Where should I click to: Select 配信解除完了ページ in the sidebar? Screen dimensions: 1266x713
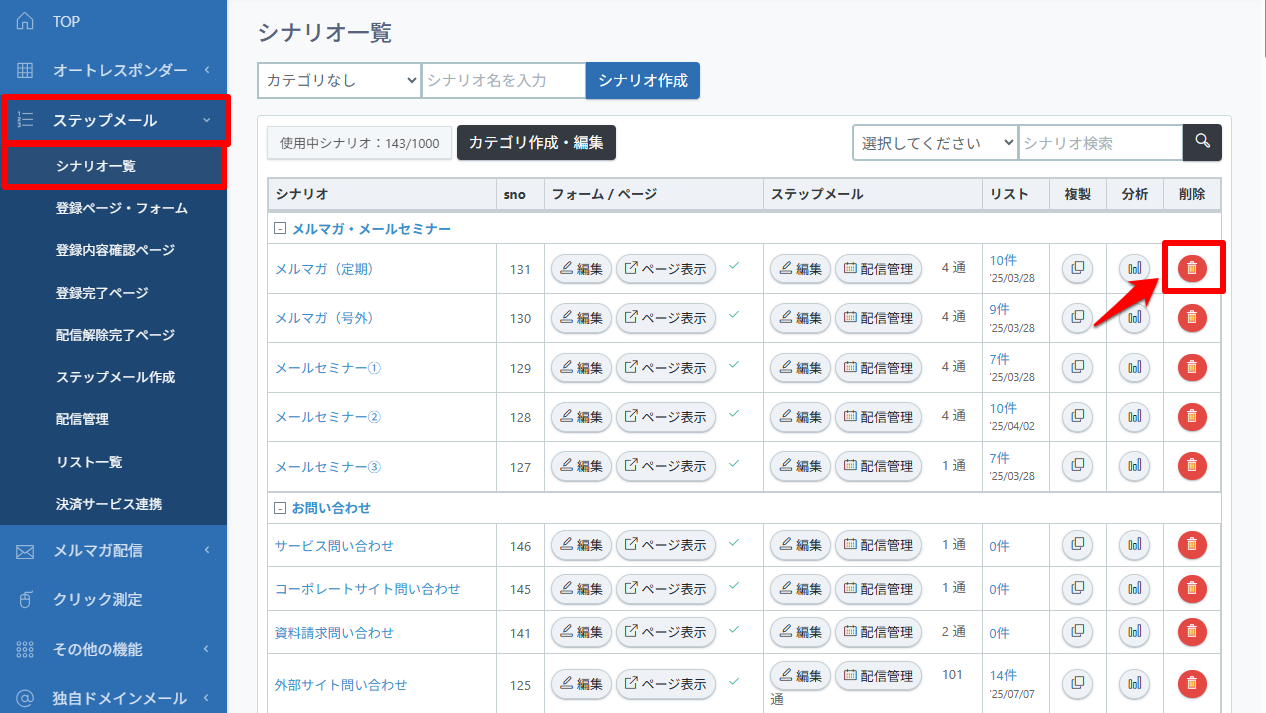113,335
